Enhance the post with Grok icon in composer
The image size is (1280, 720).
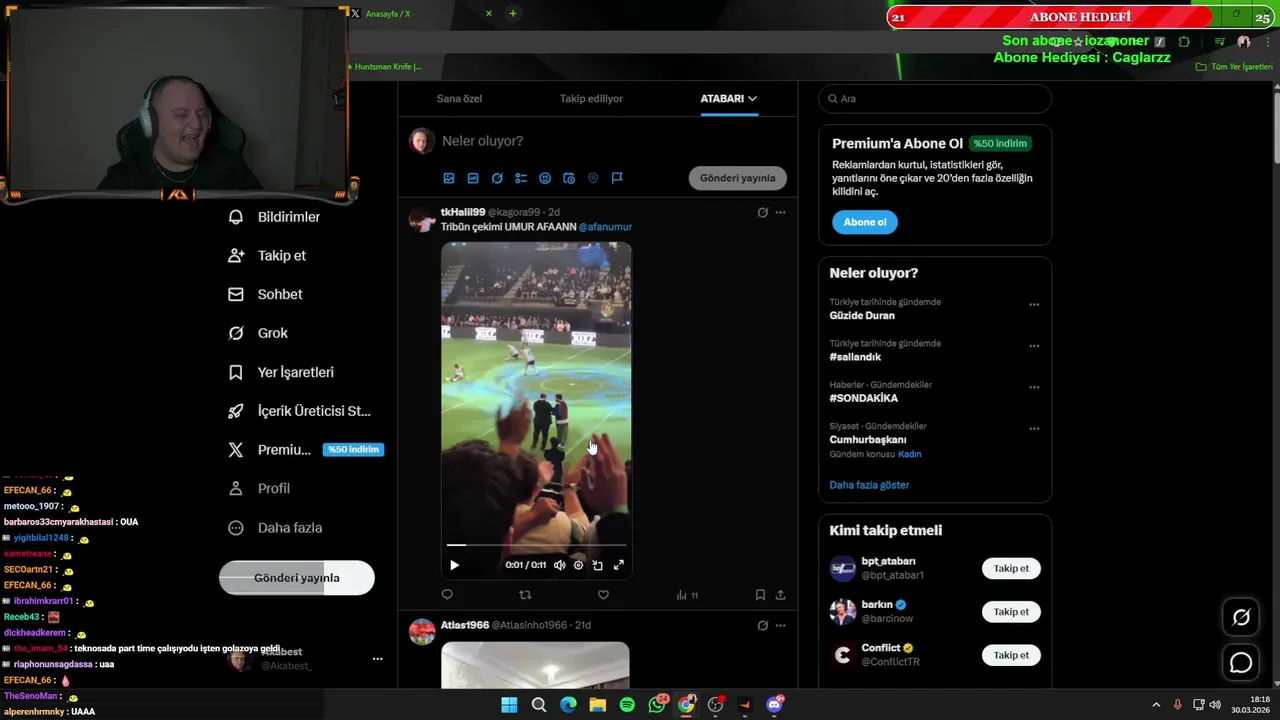(x=497, y=178)
